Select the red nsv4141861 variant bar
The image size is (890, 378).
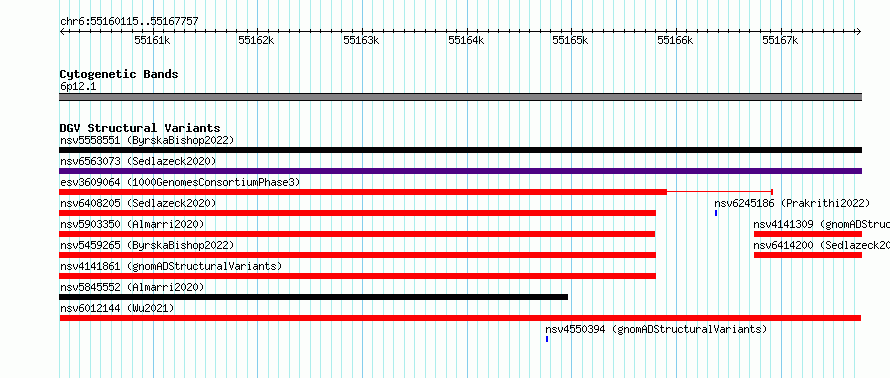click(358, 276)
